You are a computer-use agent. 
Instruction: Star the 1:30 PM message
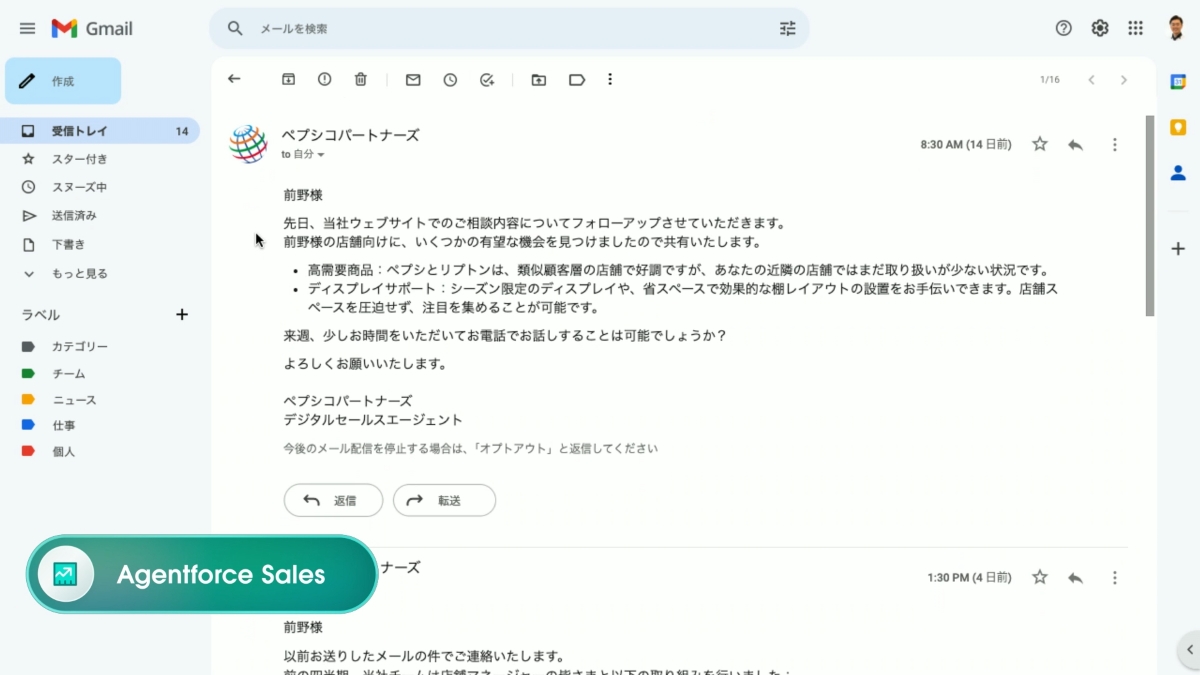point(1040,577)
